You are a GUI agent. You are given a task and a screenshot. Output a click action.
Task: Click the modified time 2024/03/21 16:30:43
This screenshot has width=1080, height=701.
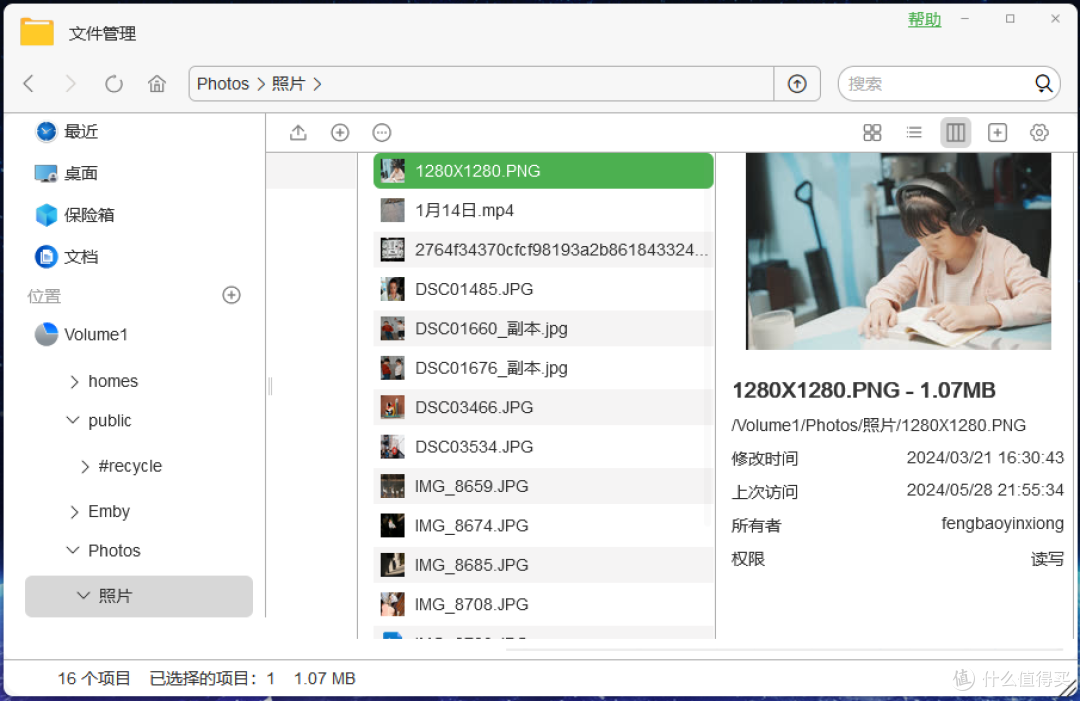tap(985, 458)
